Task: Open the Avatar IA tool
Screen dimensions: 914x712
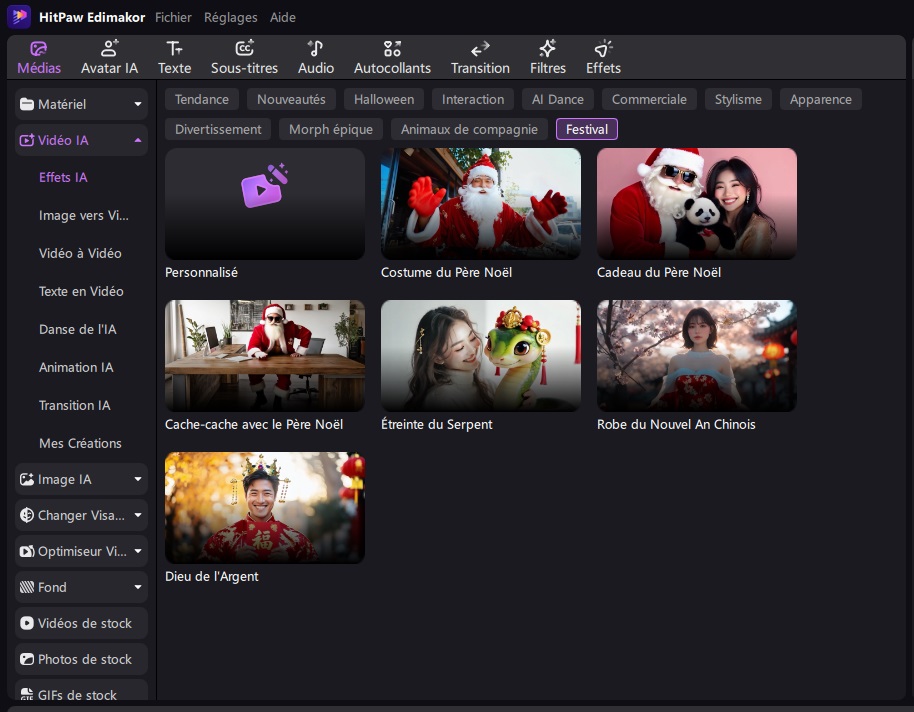Action: point(109,58)
